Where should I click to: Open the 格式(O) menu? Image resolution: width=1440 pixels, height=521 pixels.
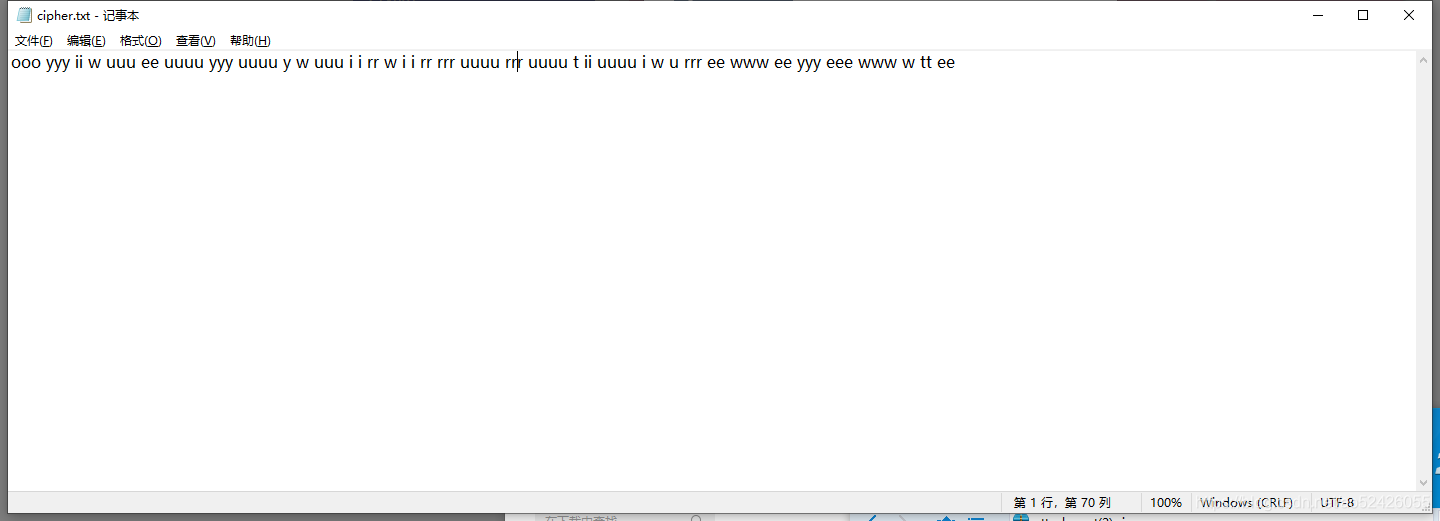click(x=140, y=41)
